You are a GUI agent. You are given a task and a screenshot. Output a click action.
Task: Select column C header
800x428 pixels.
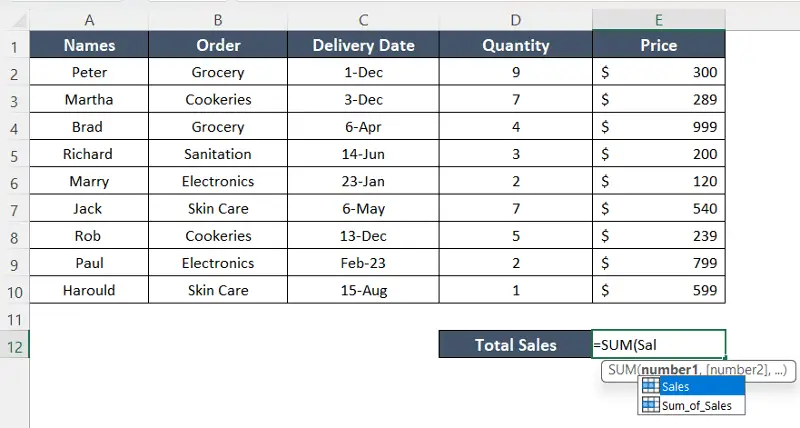click(x=363, y=19)
